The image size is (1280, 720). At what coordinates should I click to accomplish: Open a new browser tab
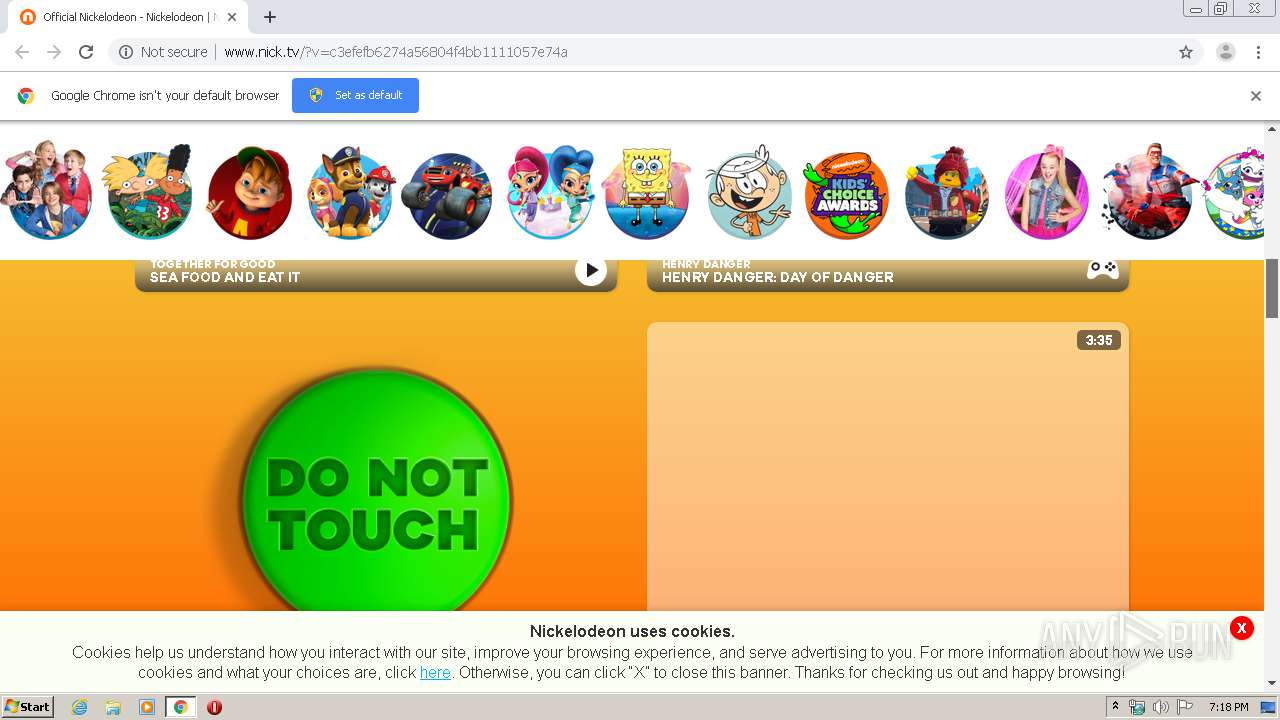[x=270, y=17]
